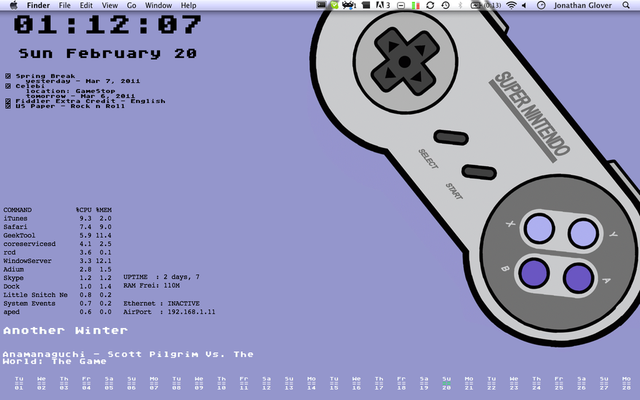Open the Window menu

[x=158, y=5]
